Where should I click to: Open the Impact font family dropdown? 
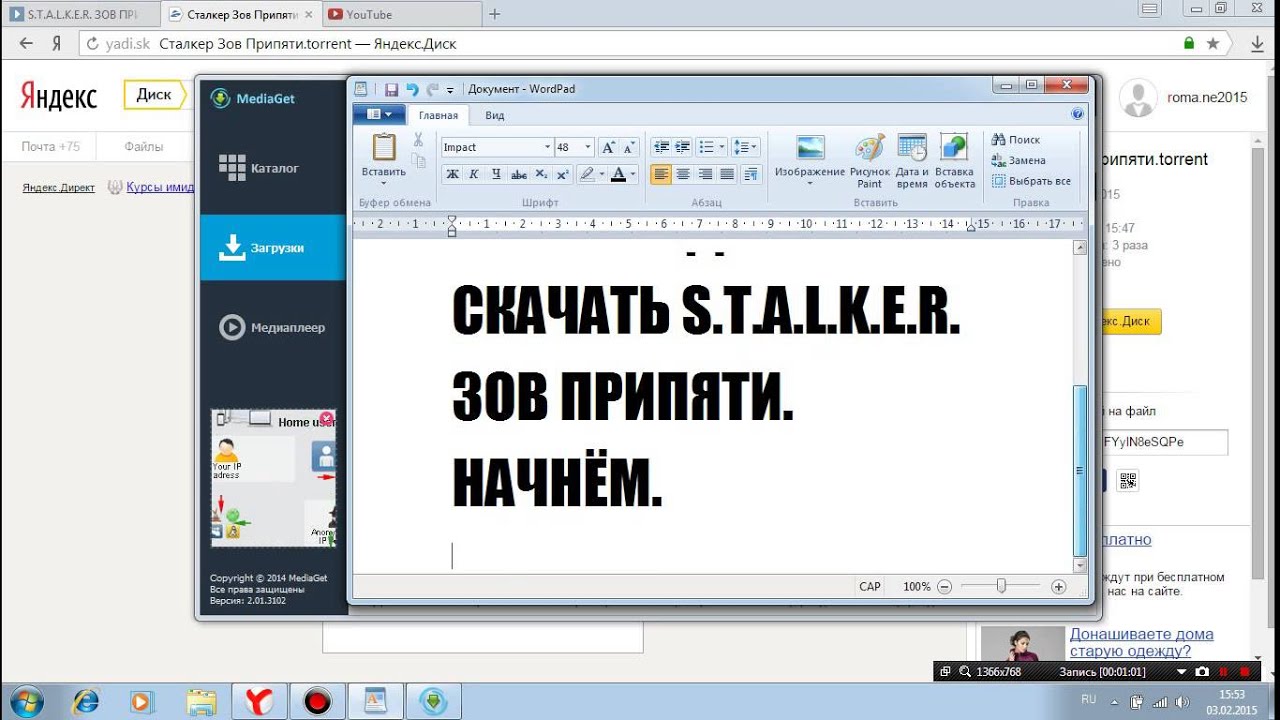click(547, 147)
